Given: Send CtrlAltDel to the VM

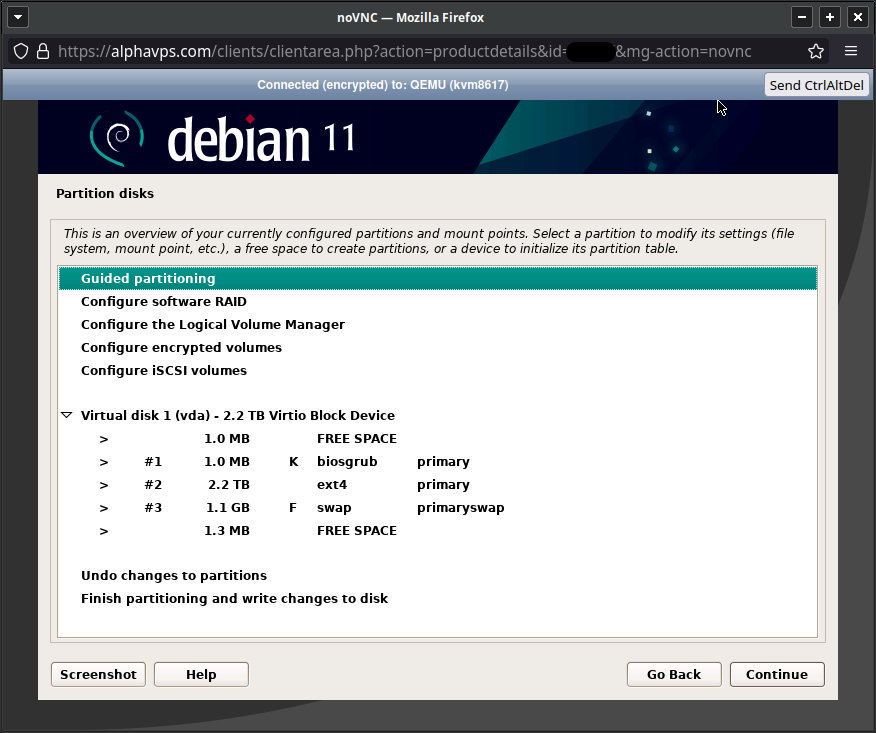Looking at the screenshot, I should (816, 85).
